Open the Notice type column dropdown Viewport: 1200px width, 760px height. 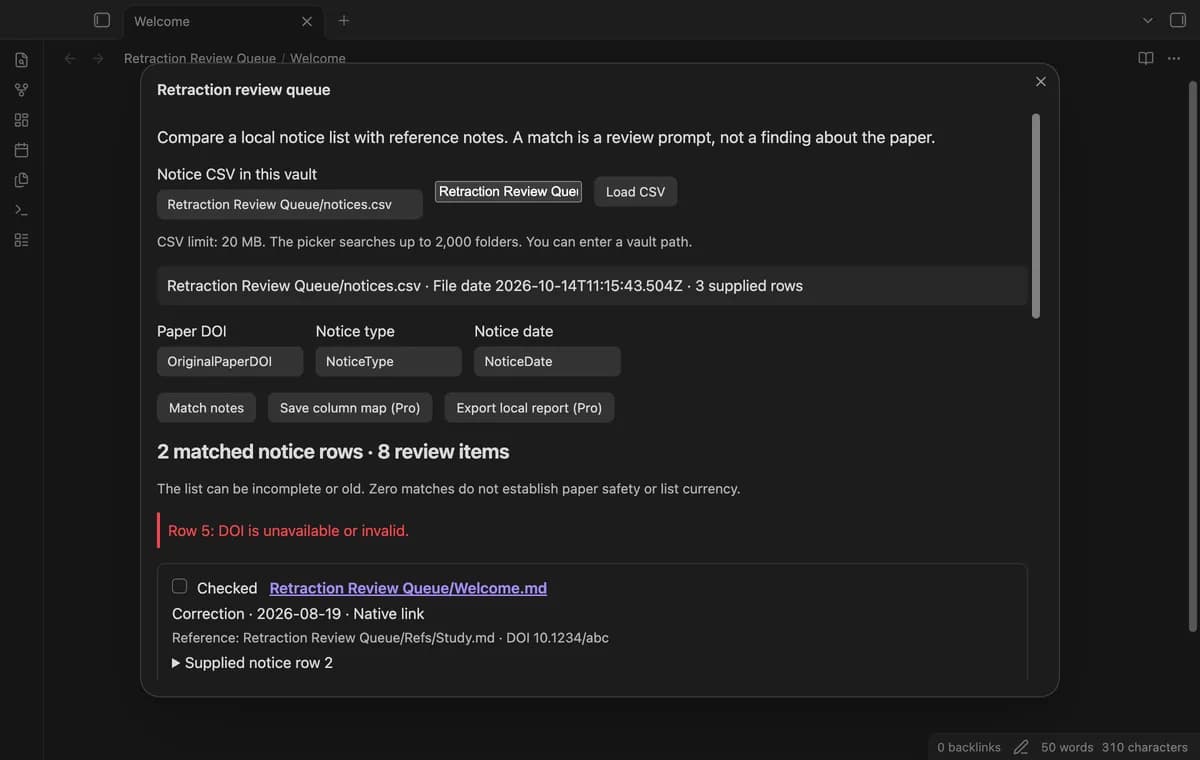point(388,361)
